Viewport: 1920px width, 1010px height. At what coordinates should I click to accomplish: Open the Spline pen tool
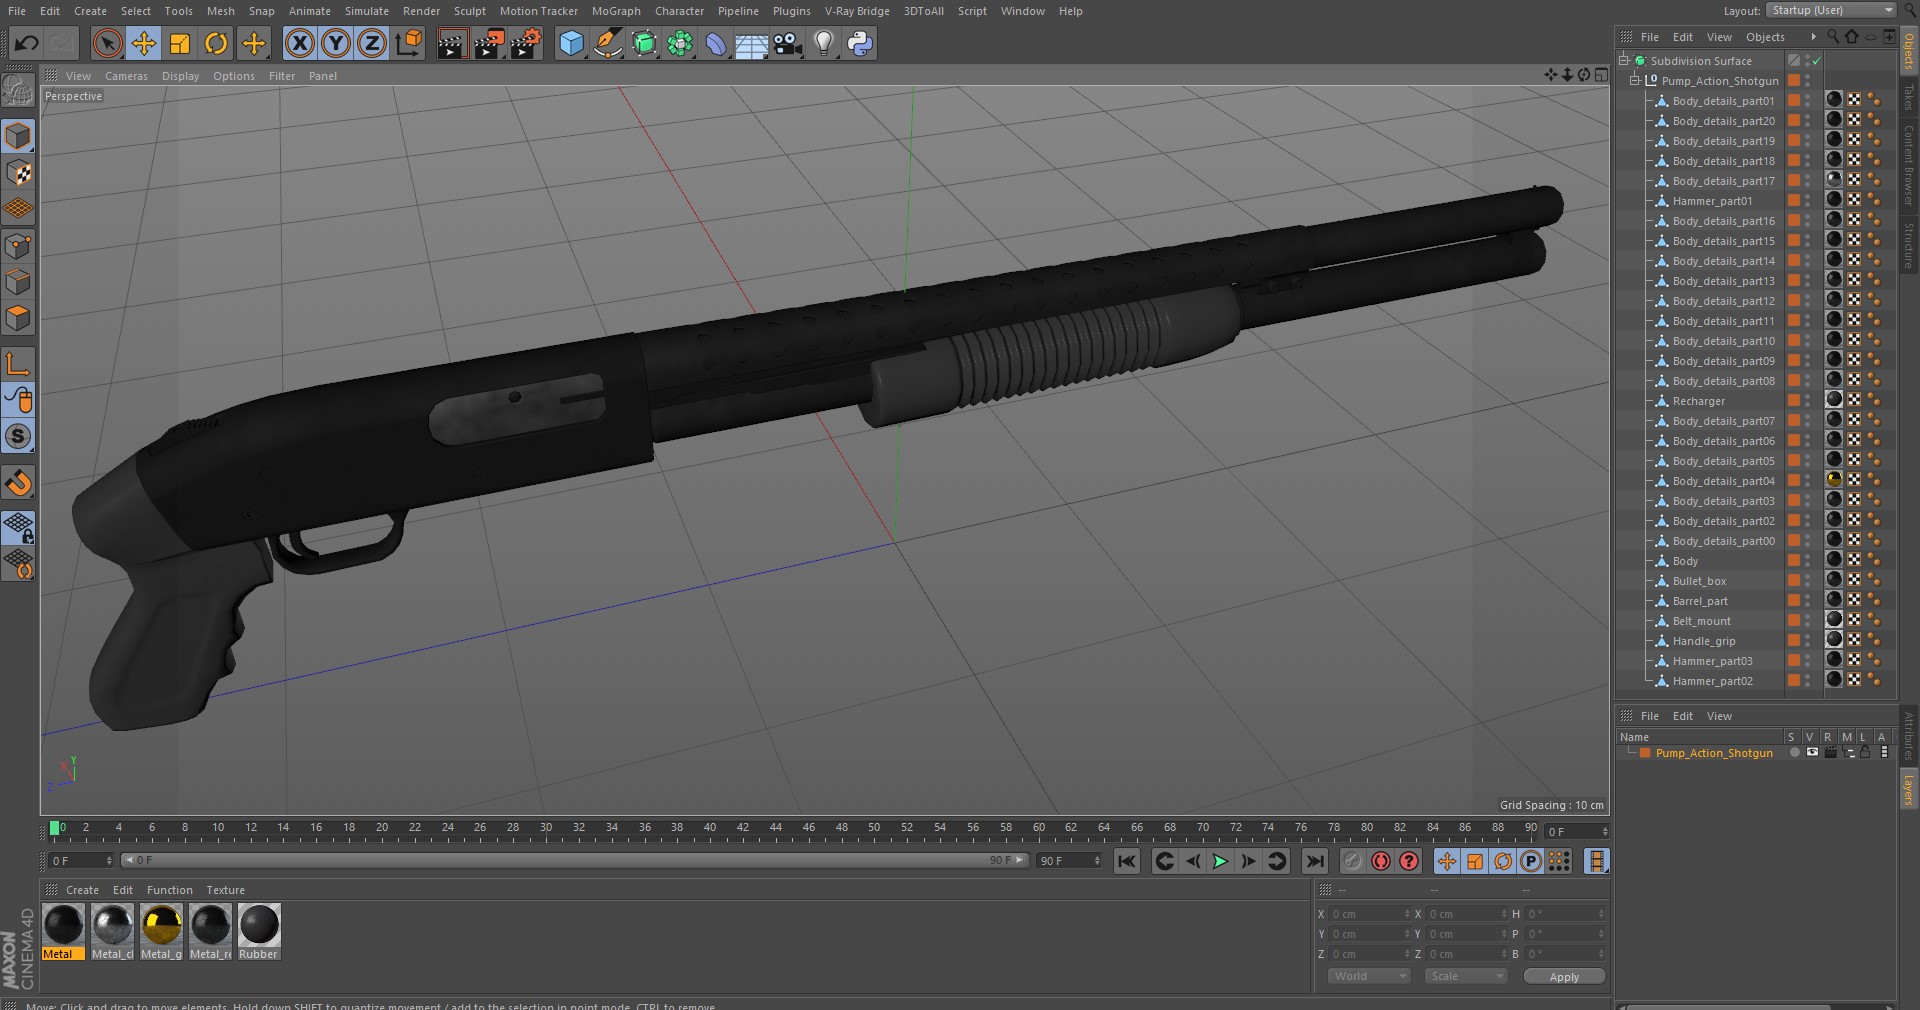pyautogui.click(x=607, y=43)
